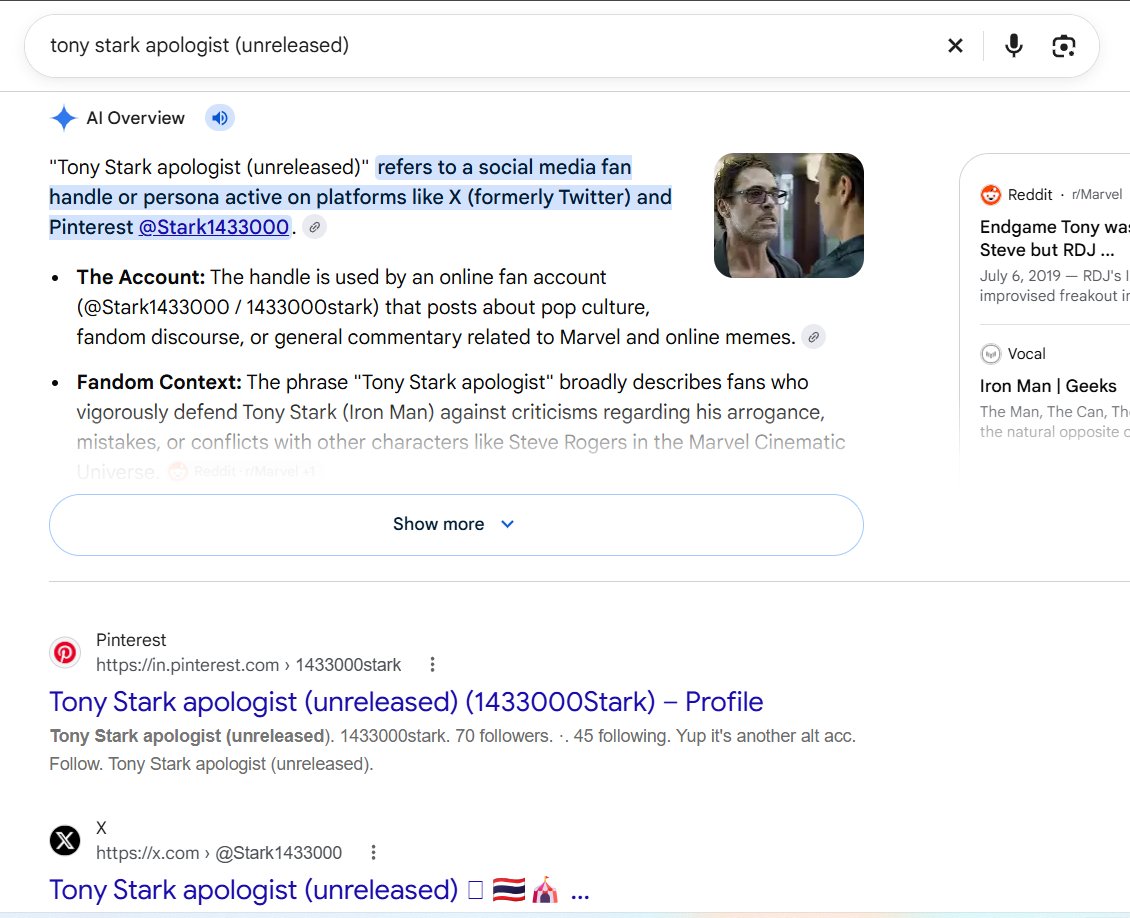1130x918 pixels.
Task: Click the 'Pinterest' site name text
Action: 131,640
